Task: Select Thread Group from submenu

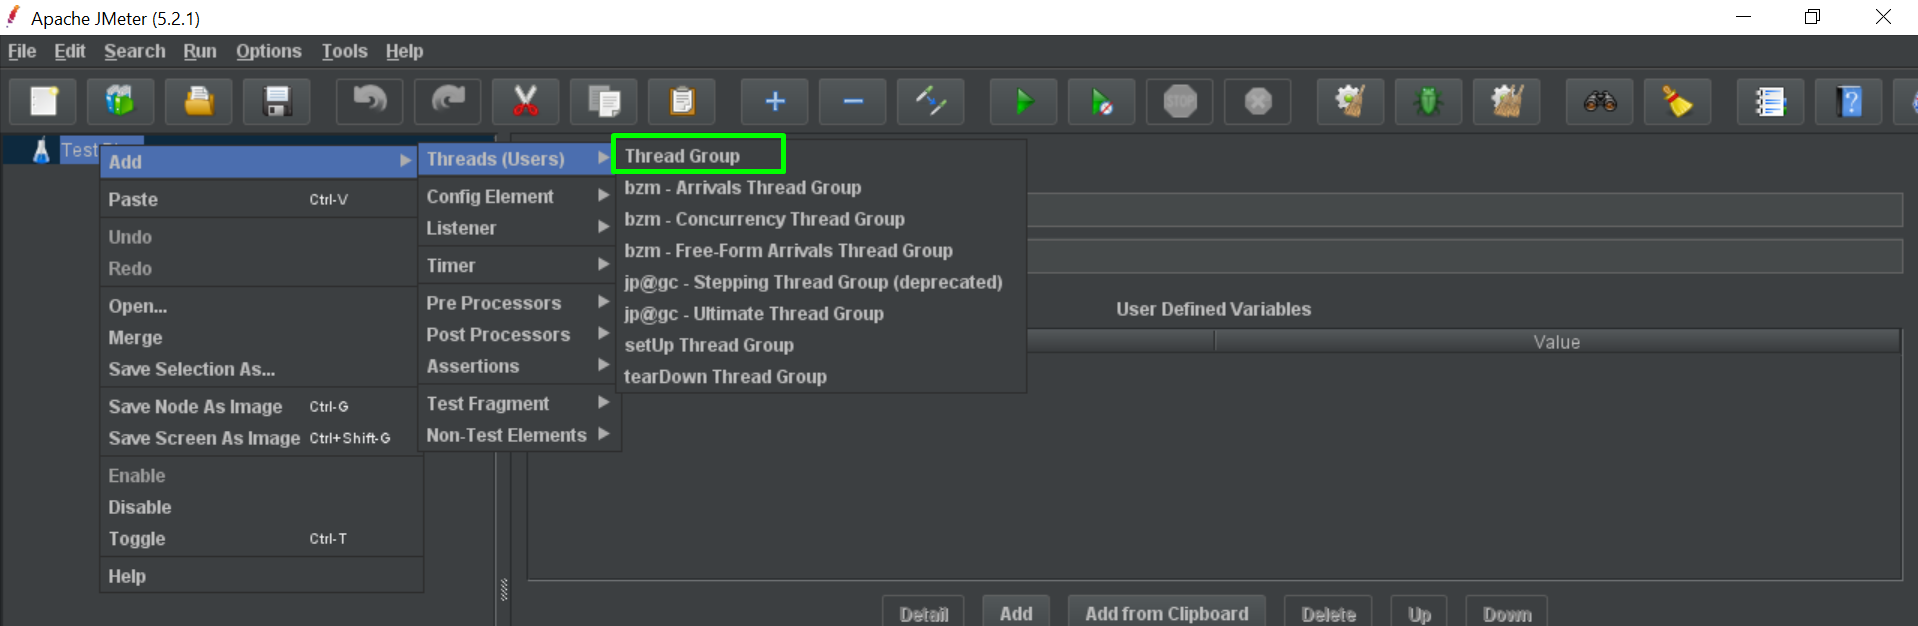Action: click(x=698, y=155)
